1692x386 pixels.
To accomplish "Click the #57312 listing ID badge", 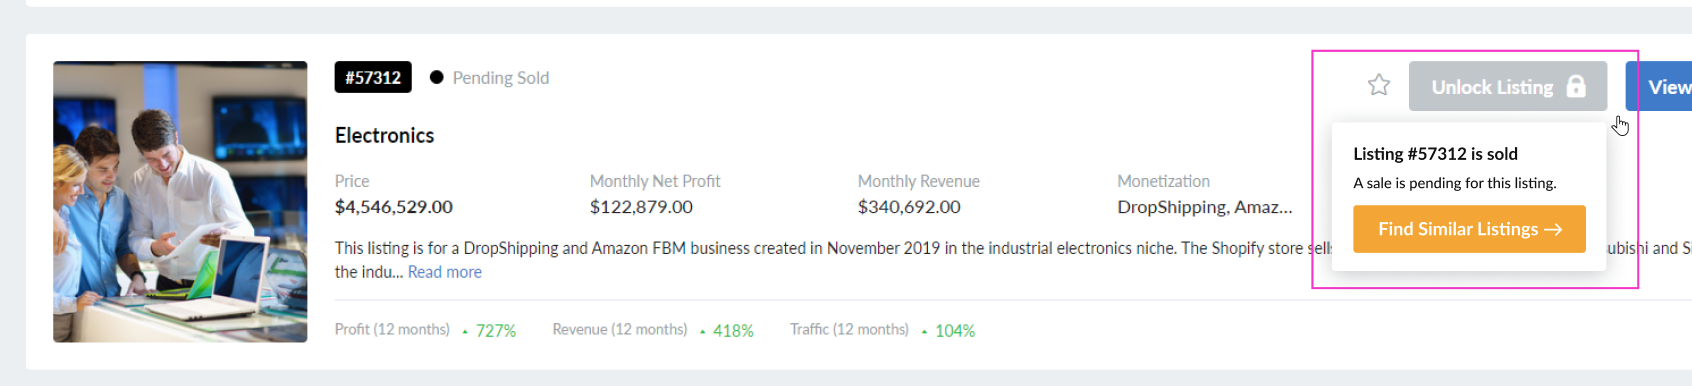I will 373,77.
